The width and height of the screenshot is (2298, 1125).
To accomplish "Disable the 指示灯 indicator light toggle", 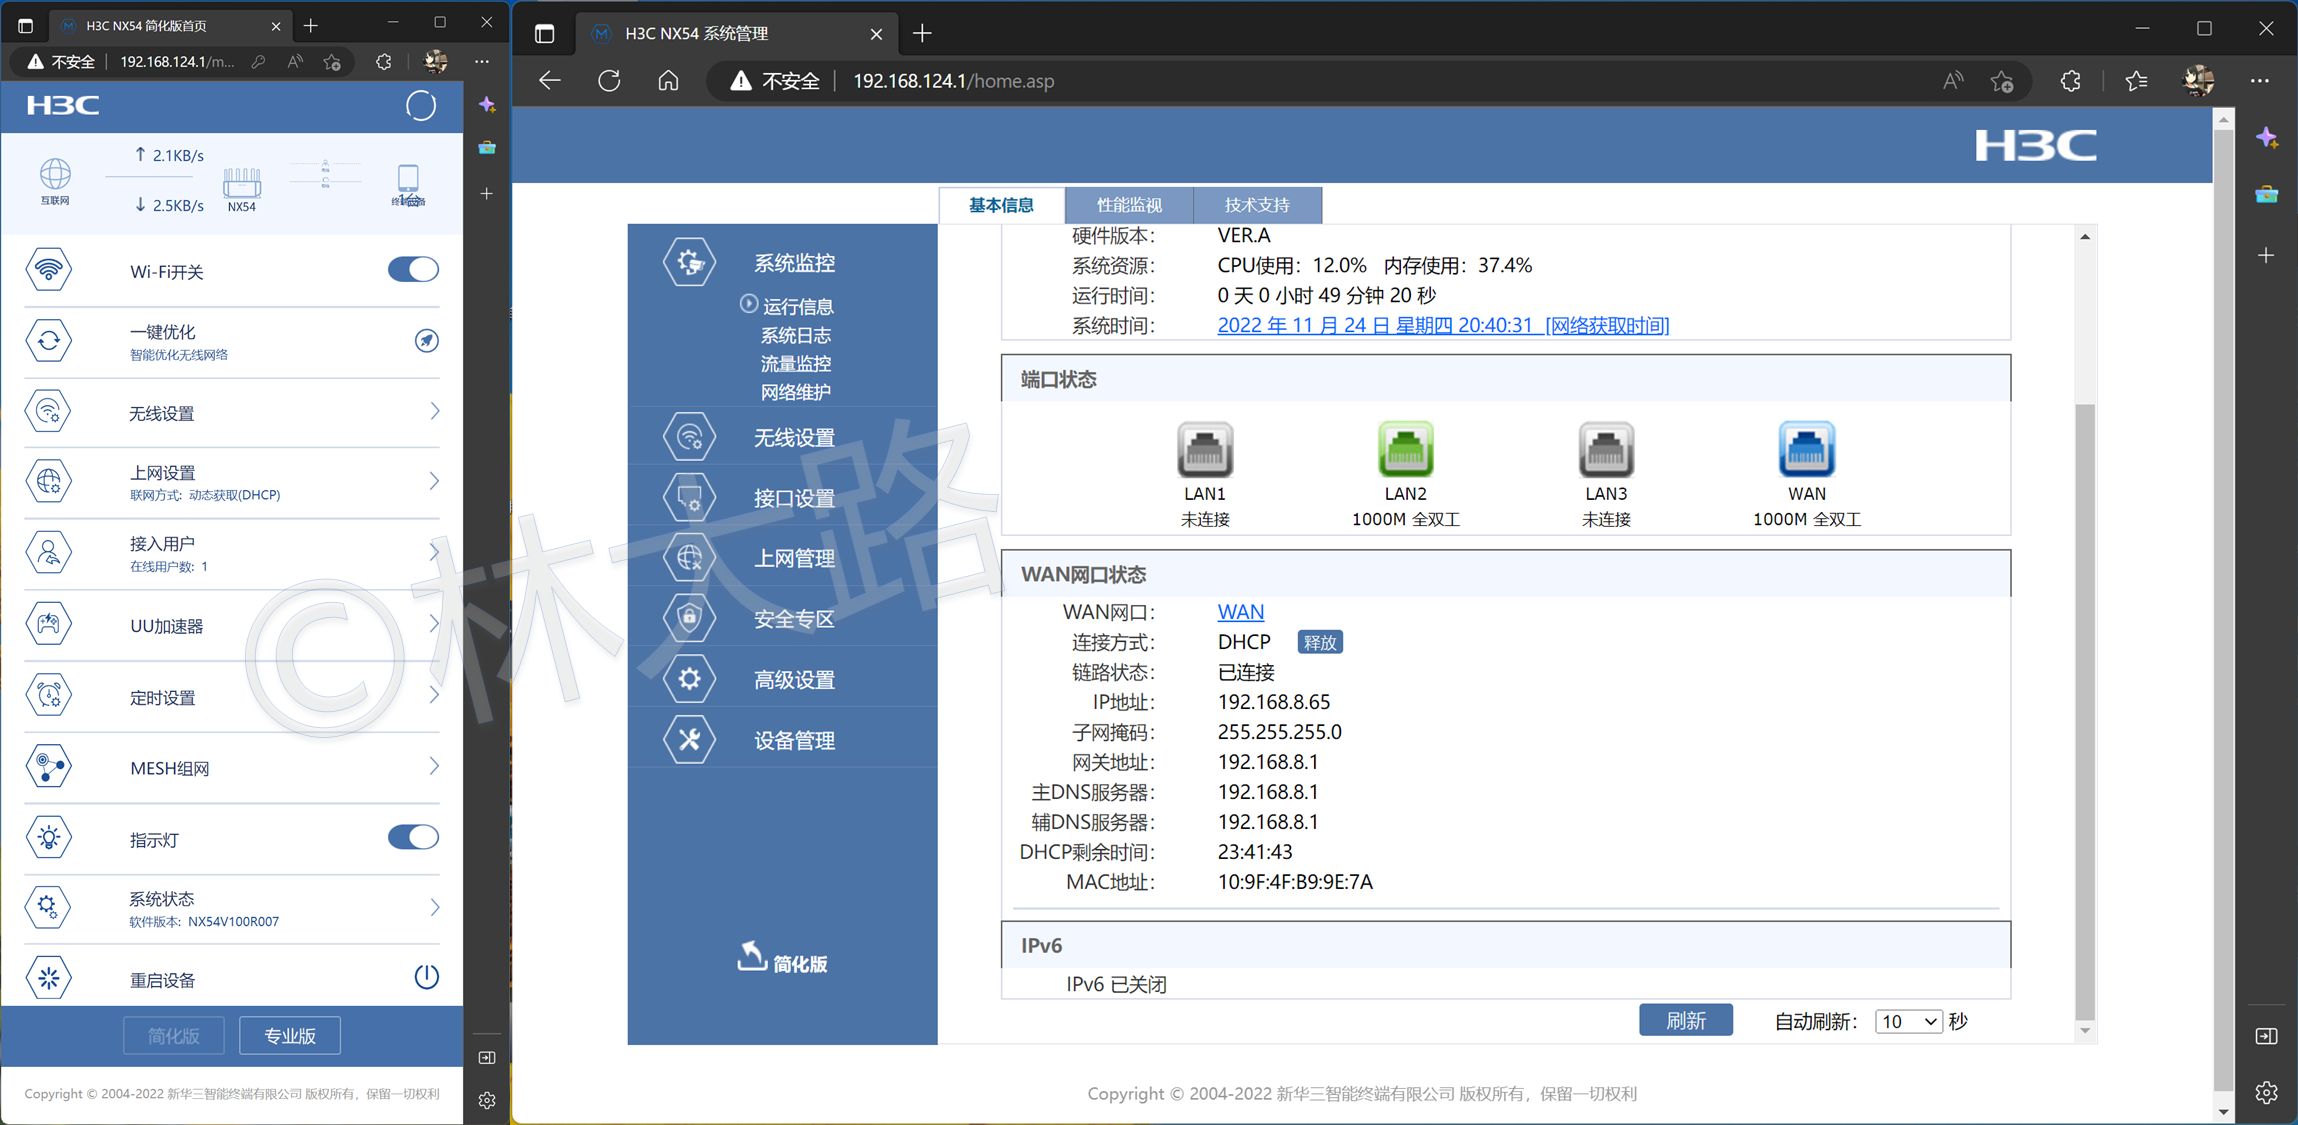I will (x=413, y=837).
